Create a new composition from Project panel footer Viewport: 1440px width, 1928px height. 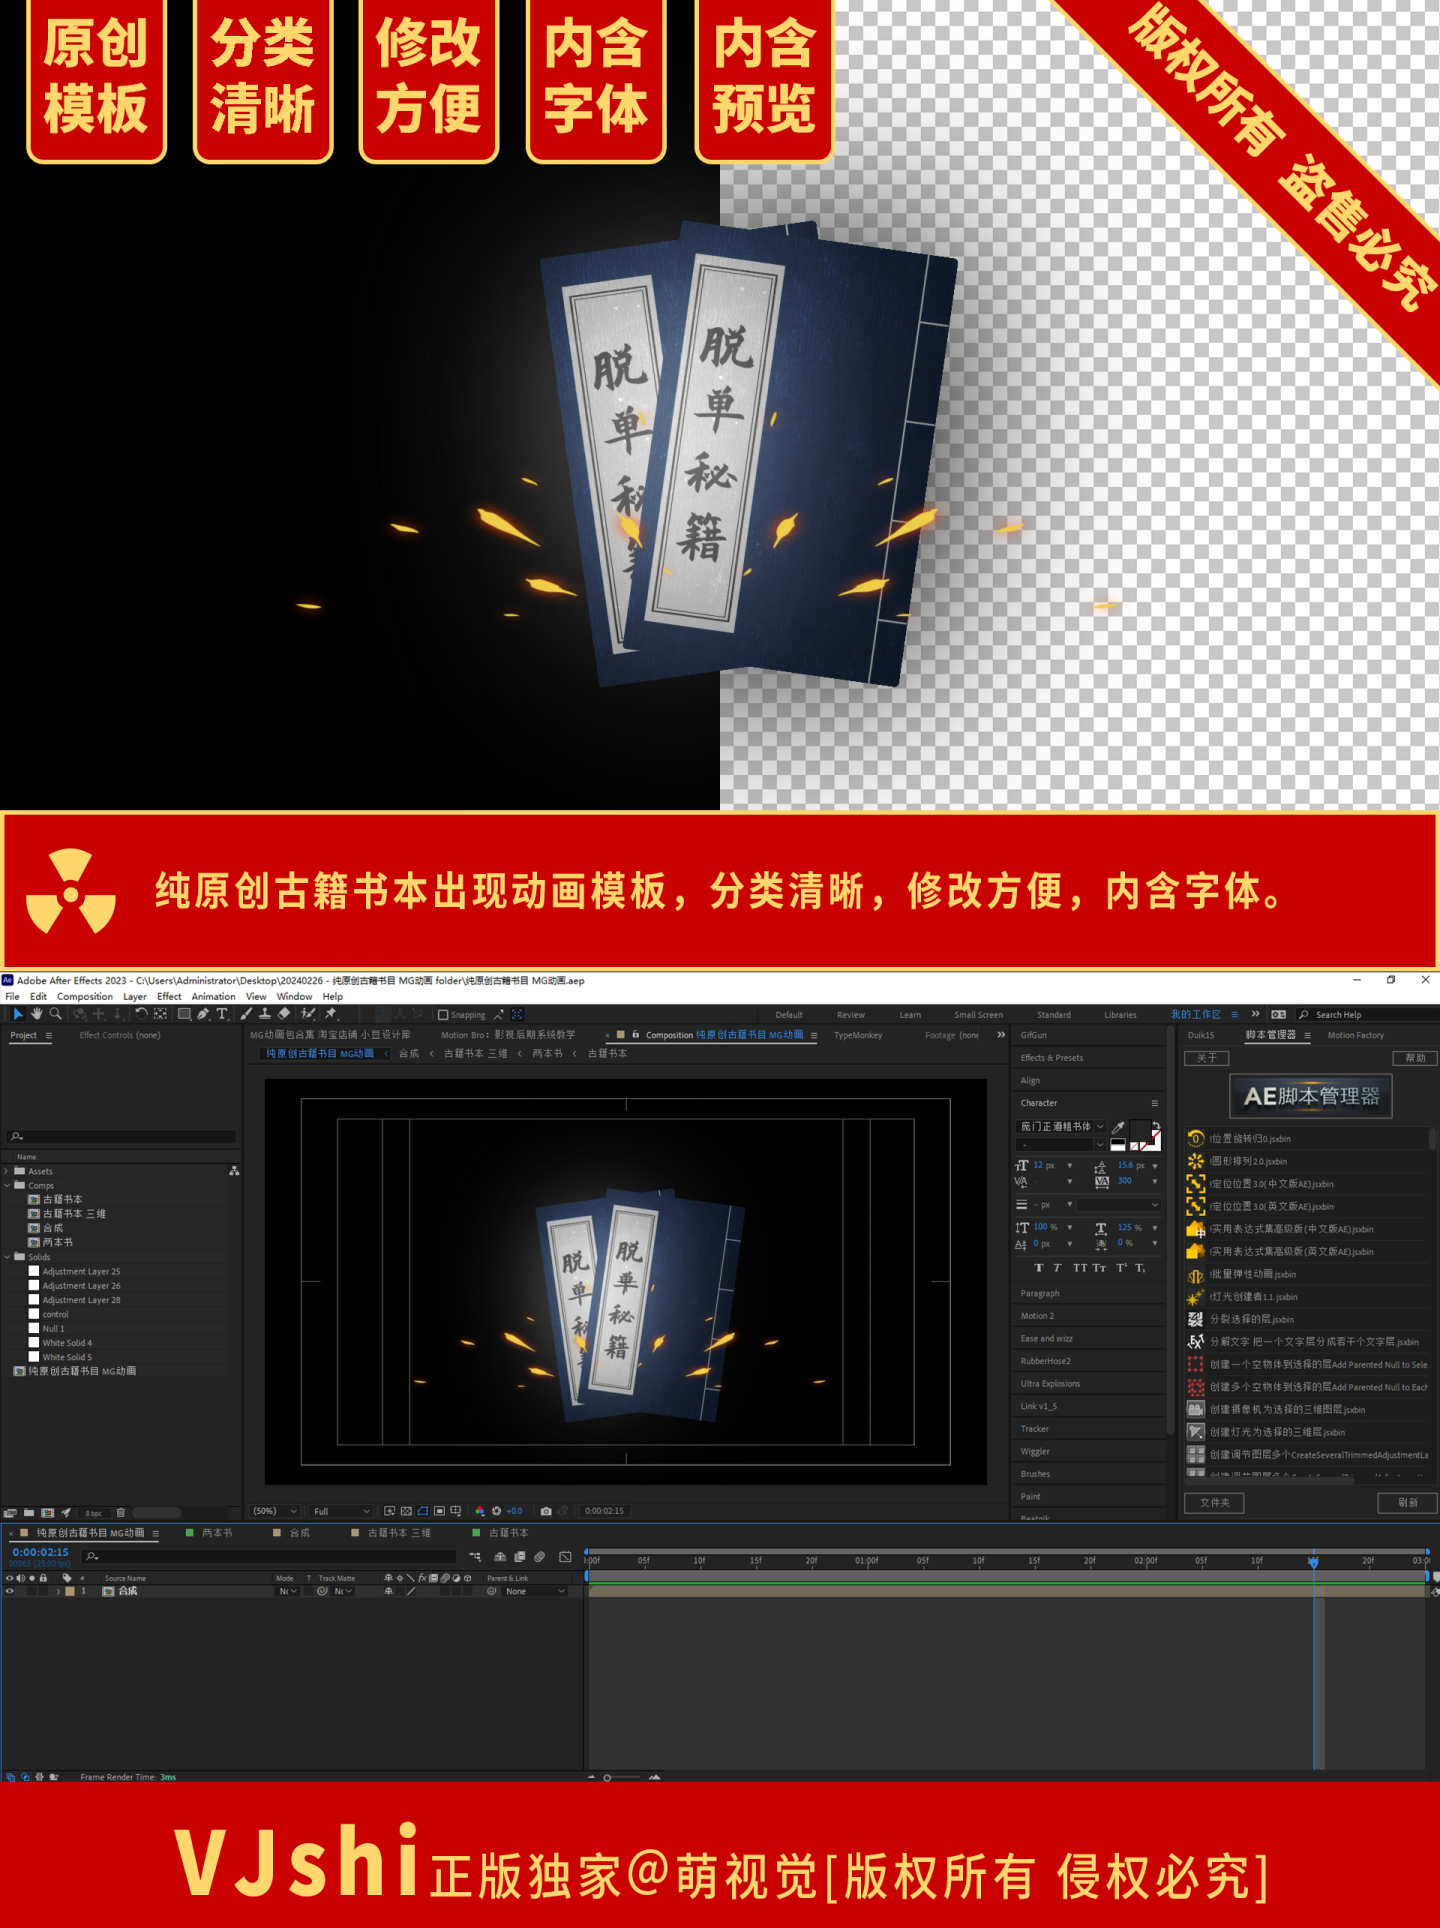(x=47, y=1513)
